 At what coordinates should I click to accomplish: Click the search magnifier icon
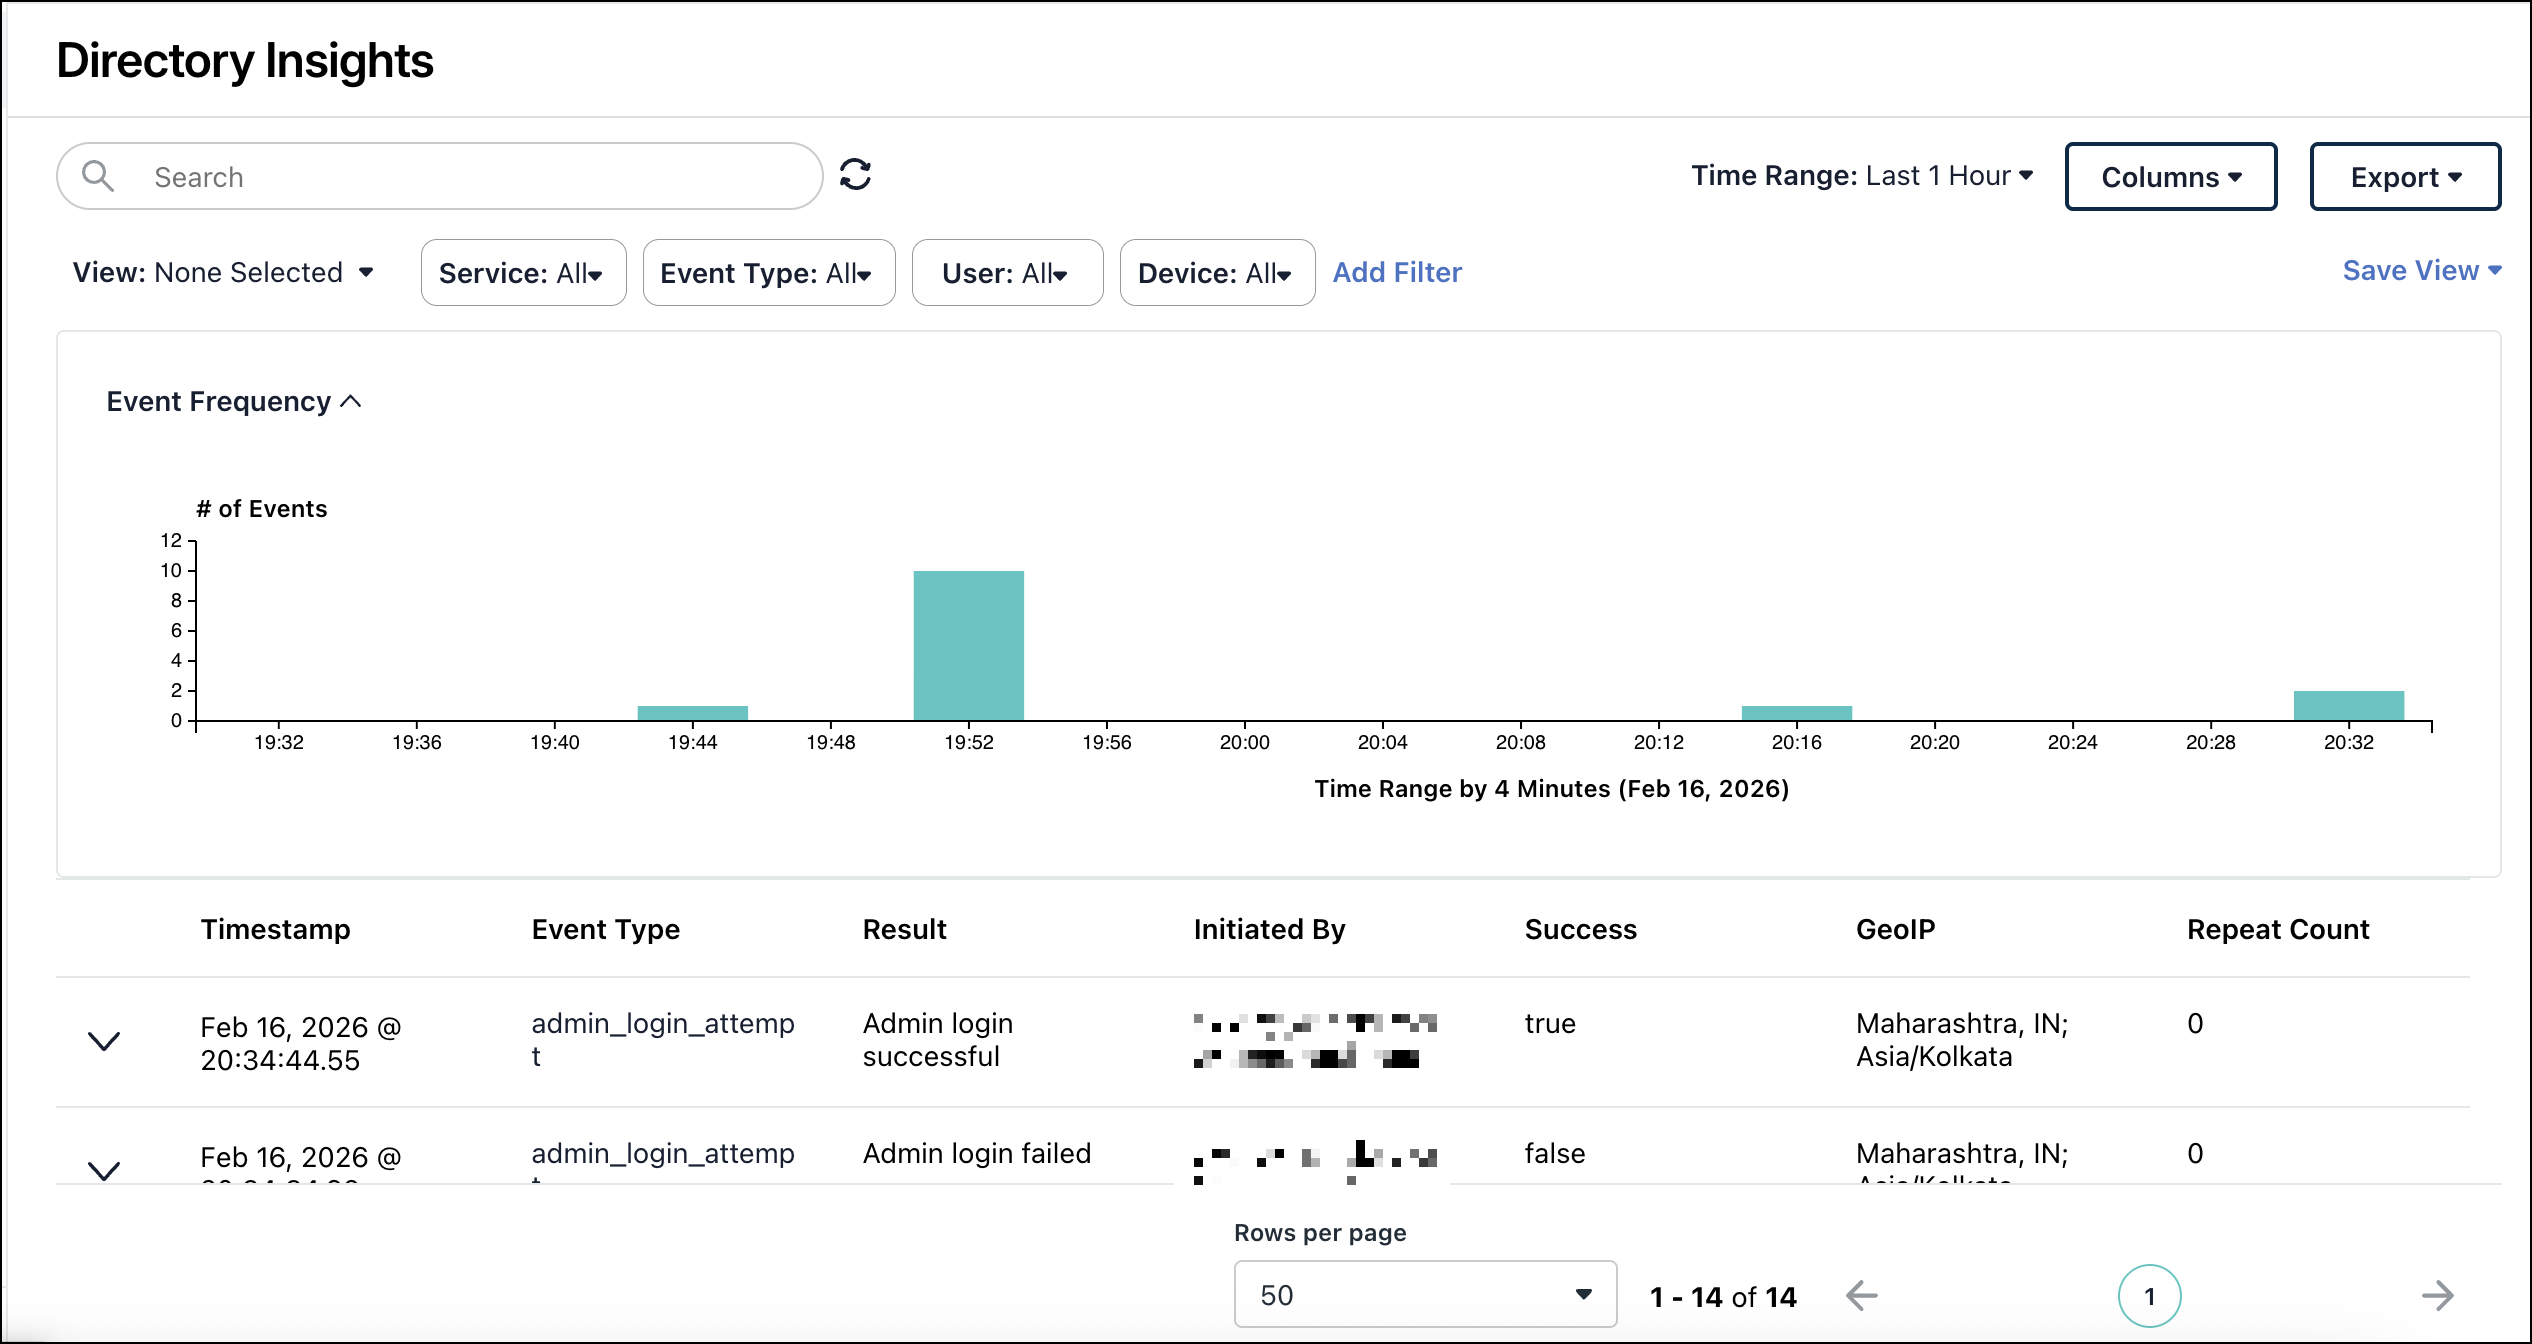[99, 175]
